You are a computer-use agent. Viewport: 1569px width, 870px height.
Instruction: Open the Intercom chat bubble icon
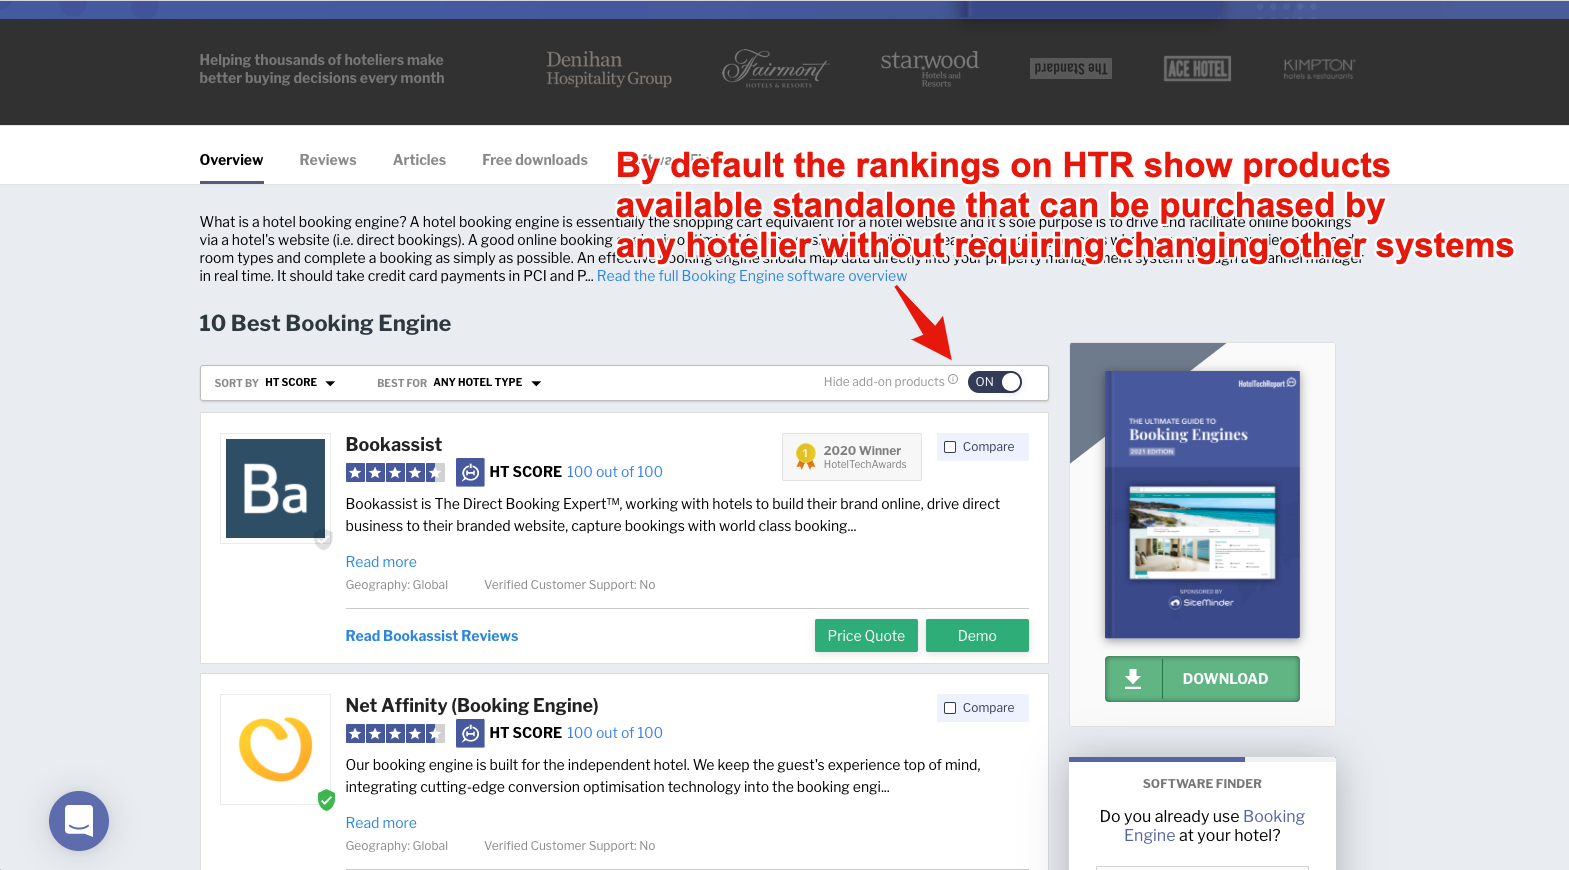(x=79, y=821)
